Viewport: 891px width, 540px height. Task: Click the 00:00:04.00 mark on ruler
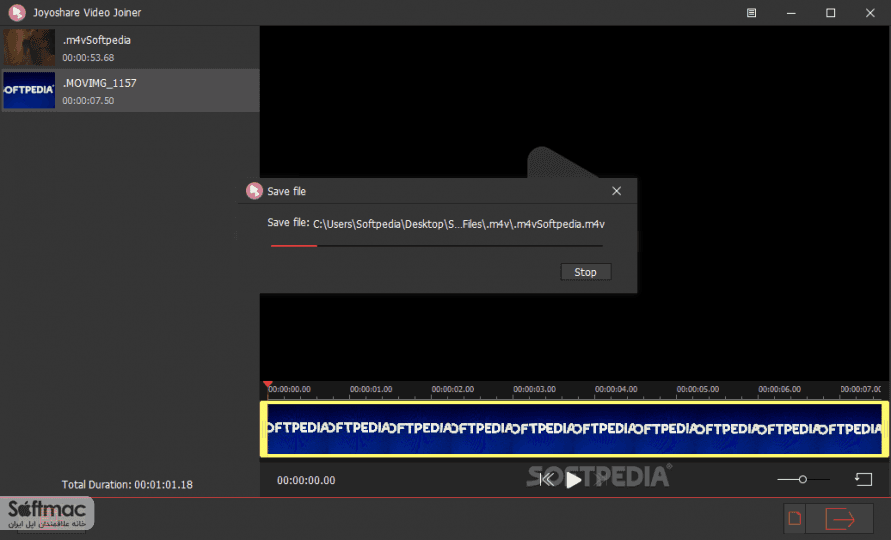(x=616, y=389)
